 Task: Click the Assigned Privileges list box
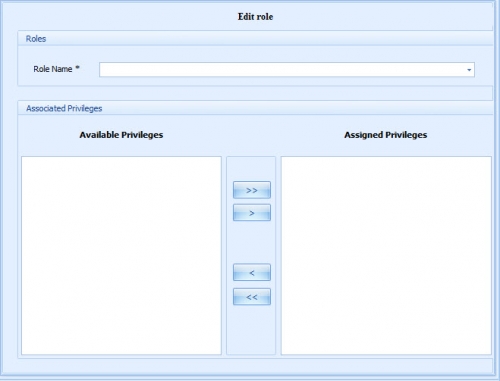386,255
